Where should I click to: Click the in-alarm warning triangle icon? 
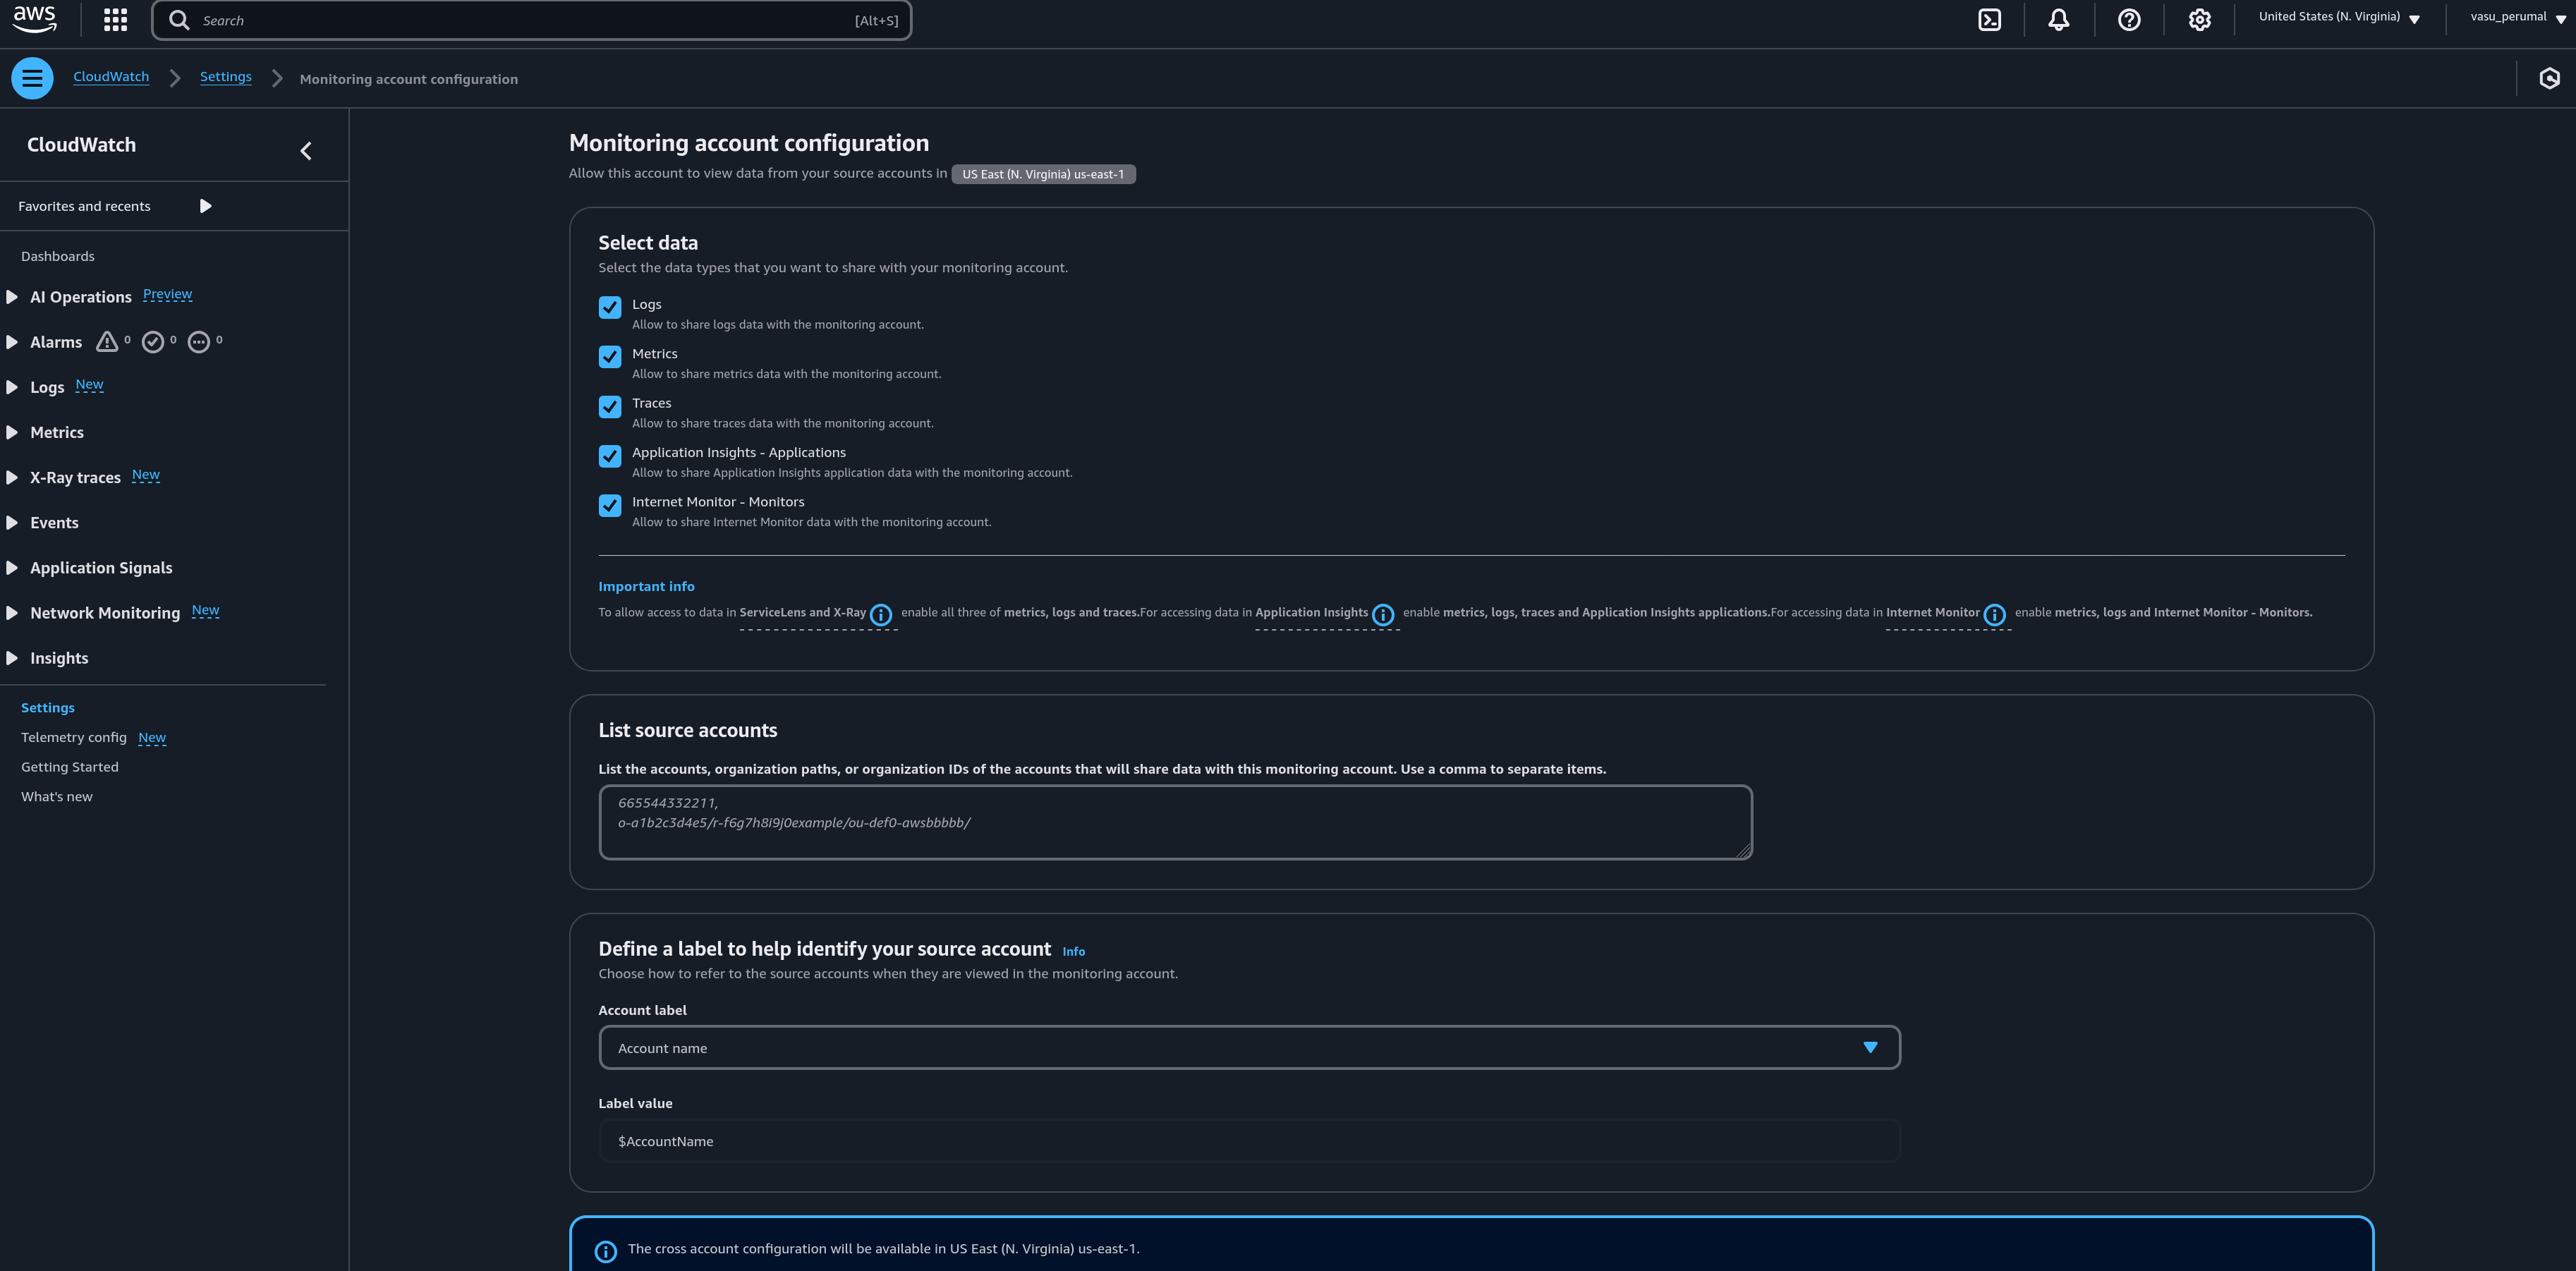107,342
